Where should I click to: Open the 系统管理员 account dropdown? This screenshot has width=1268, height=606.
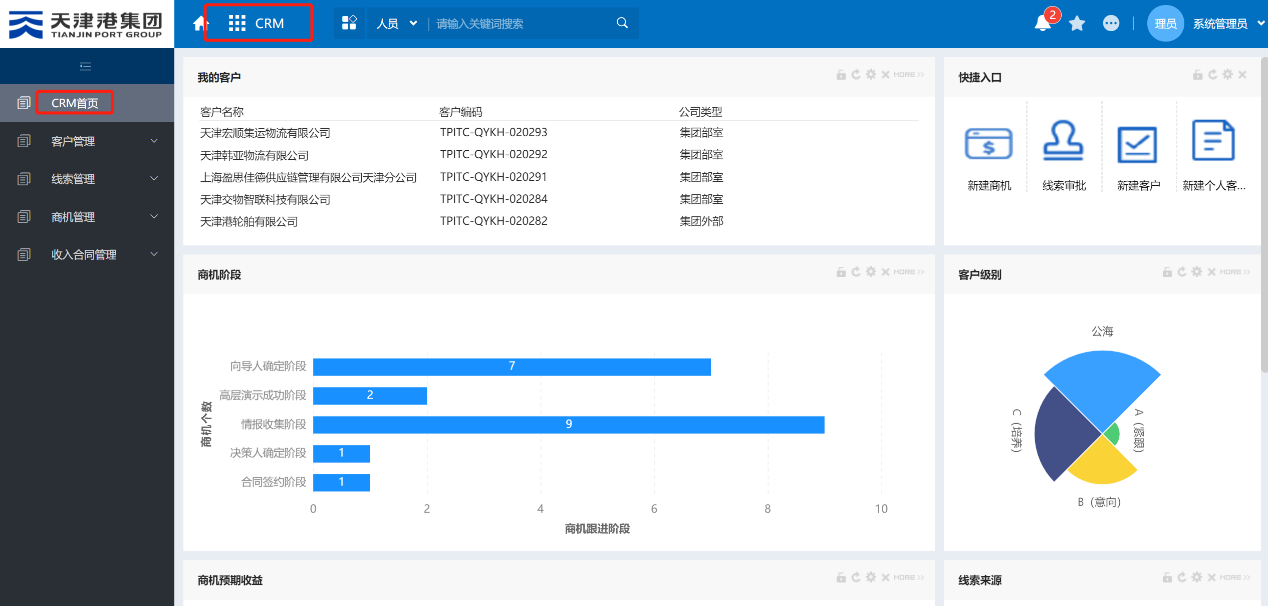1226,23
